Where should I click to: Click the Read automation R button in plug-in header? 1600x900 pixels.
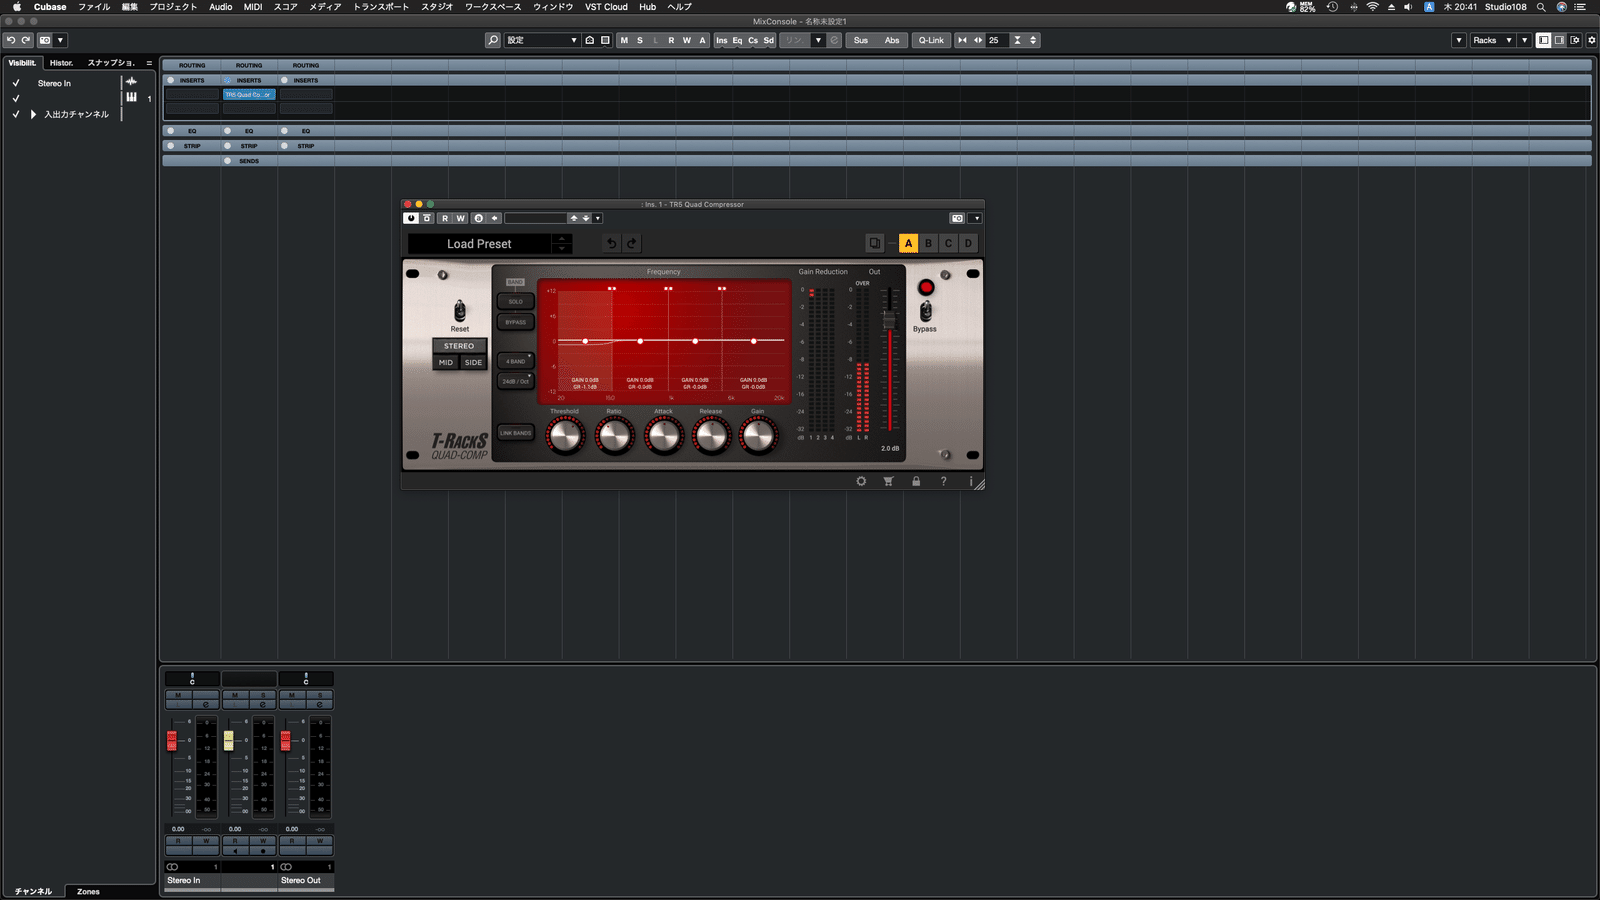445,218
